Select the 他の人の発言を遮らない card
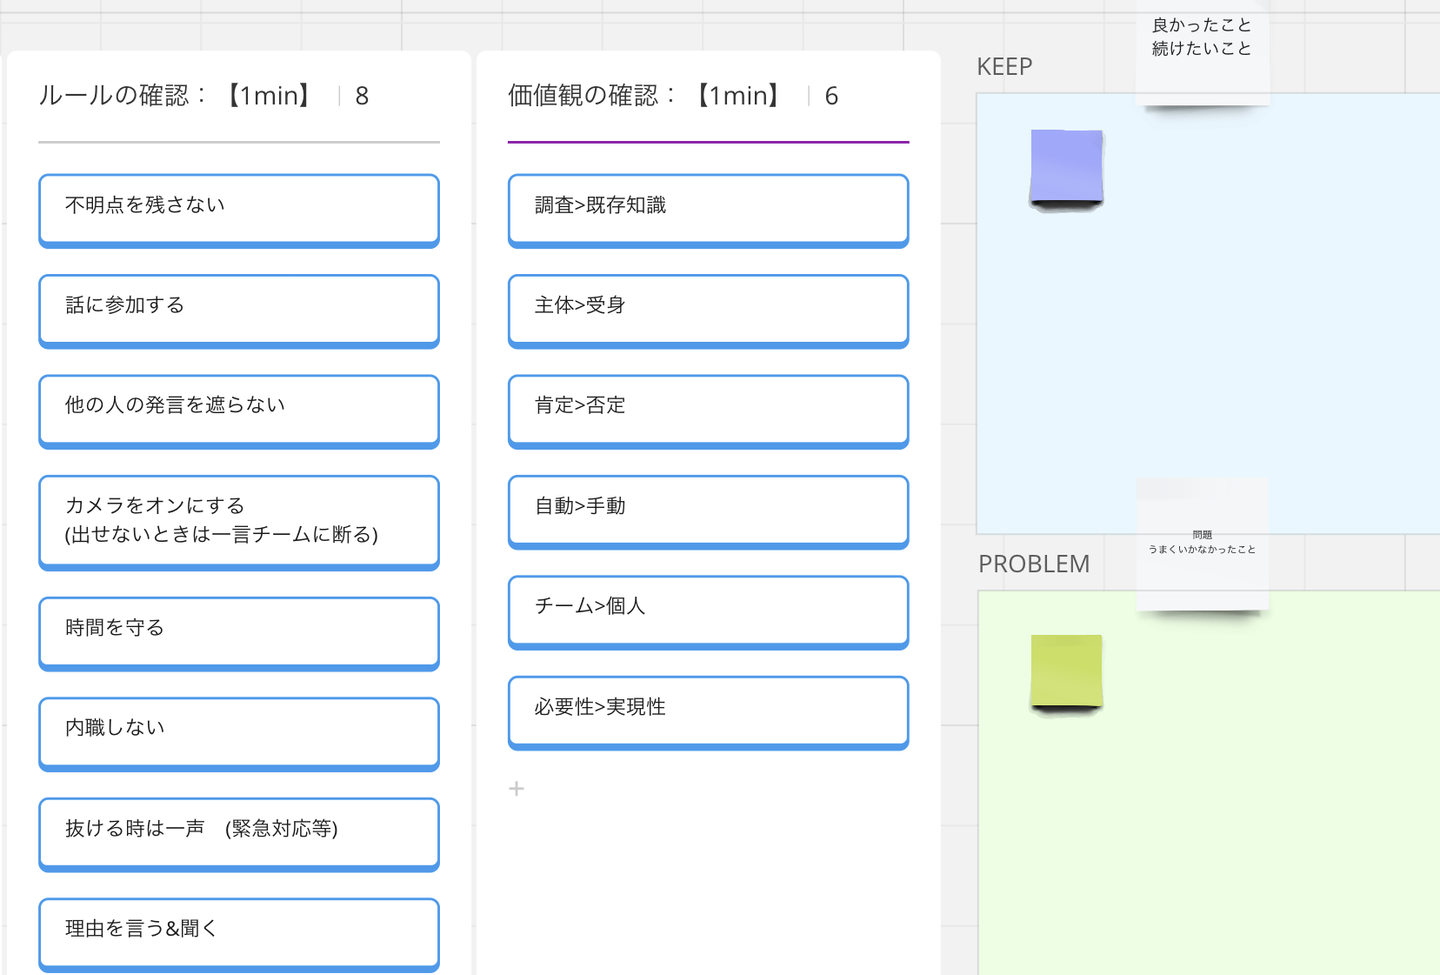 tap(239, 408)
